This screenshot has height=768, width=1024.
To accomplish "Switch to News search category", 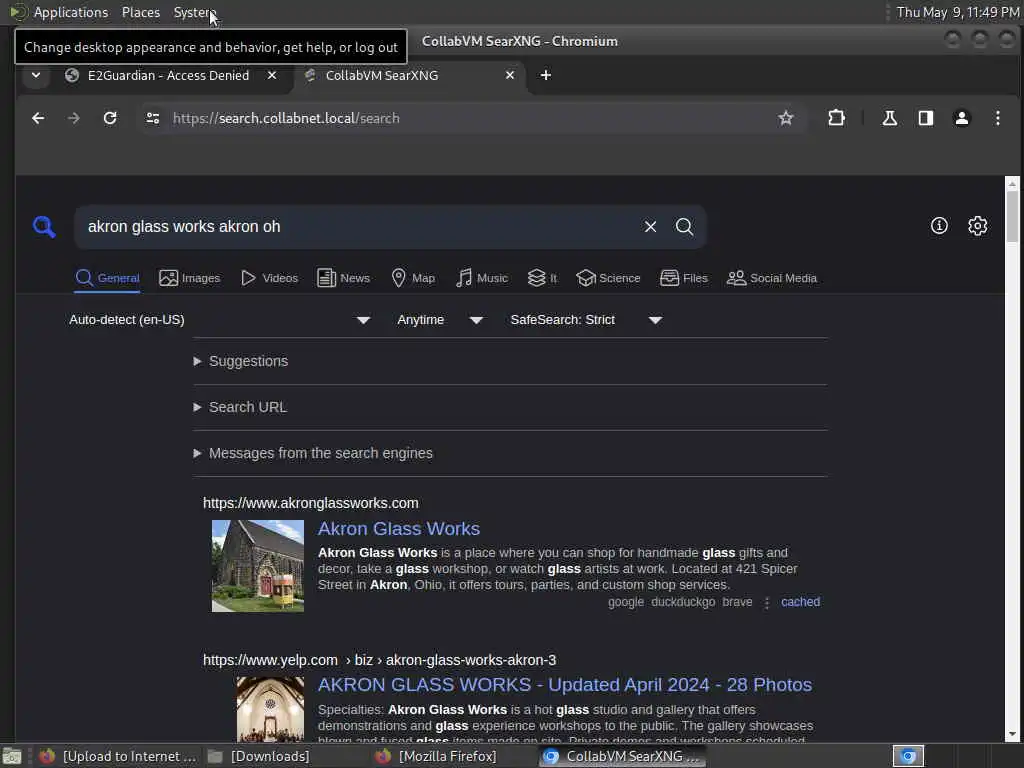I will (x=344, y=278).
